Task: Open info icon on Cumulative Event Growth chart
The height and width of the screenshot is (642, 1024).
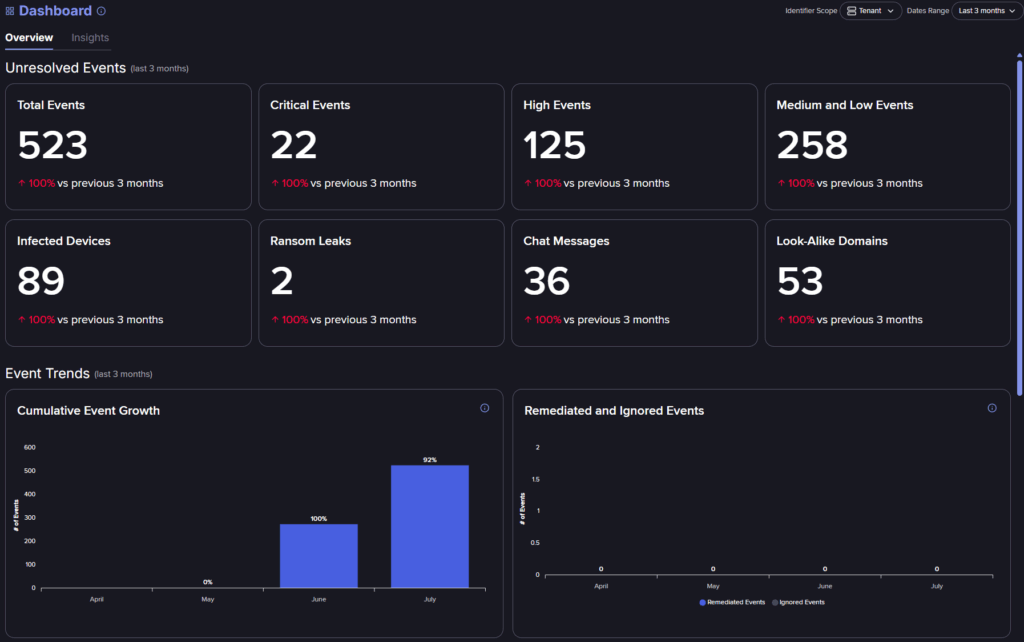Action: coord(485,408)
